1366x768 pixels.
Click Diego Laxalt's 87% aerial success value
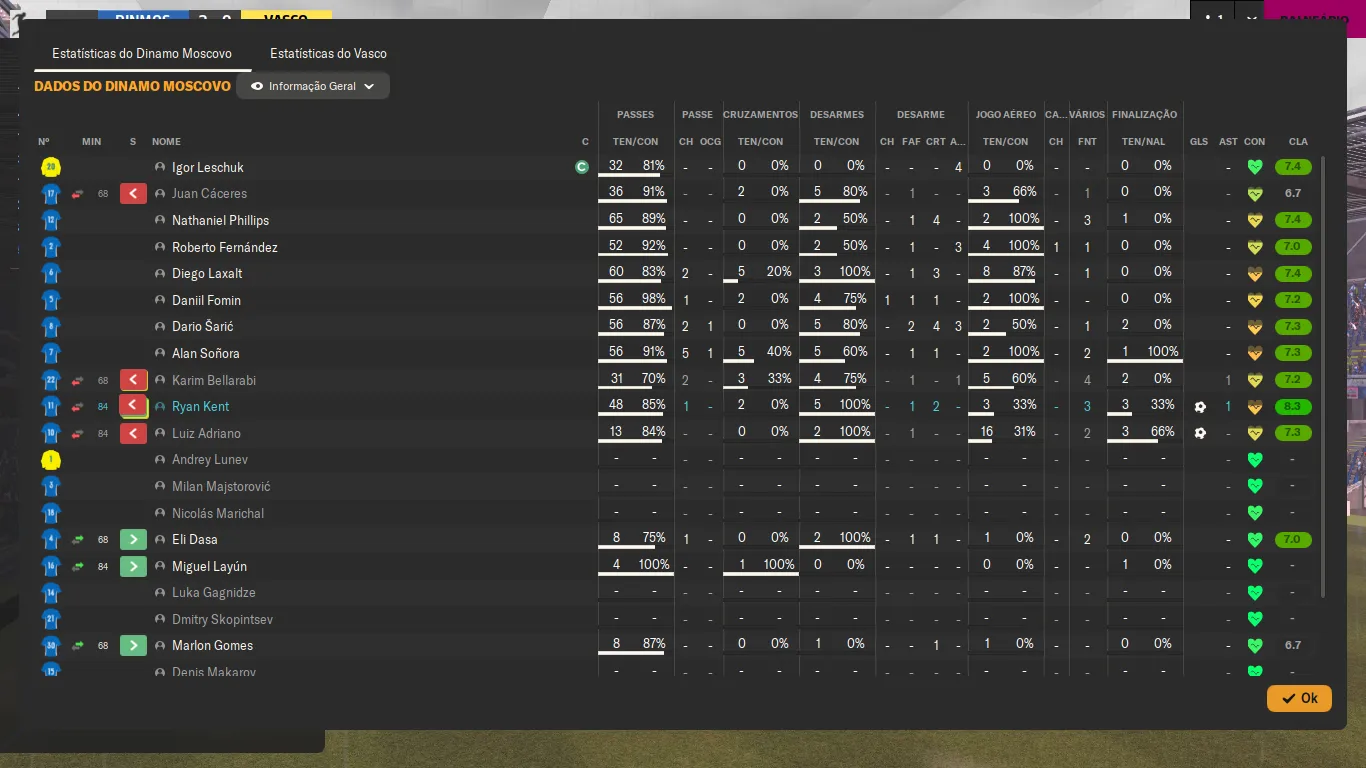(1023, 272)
